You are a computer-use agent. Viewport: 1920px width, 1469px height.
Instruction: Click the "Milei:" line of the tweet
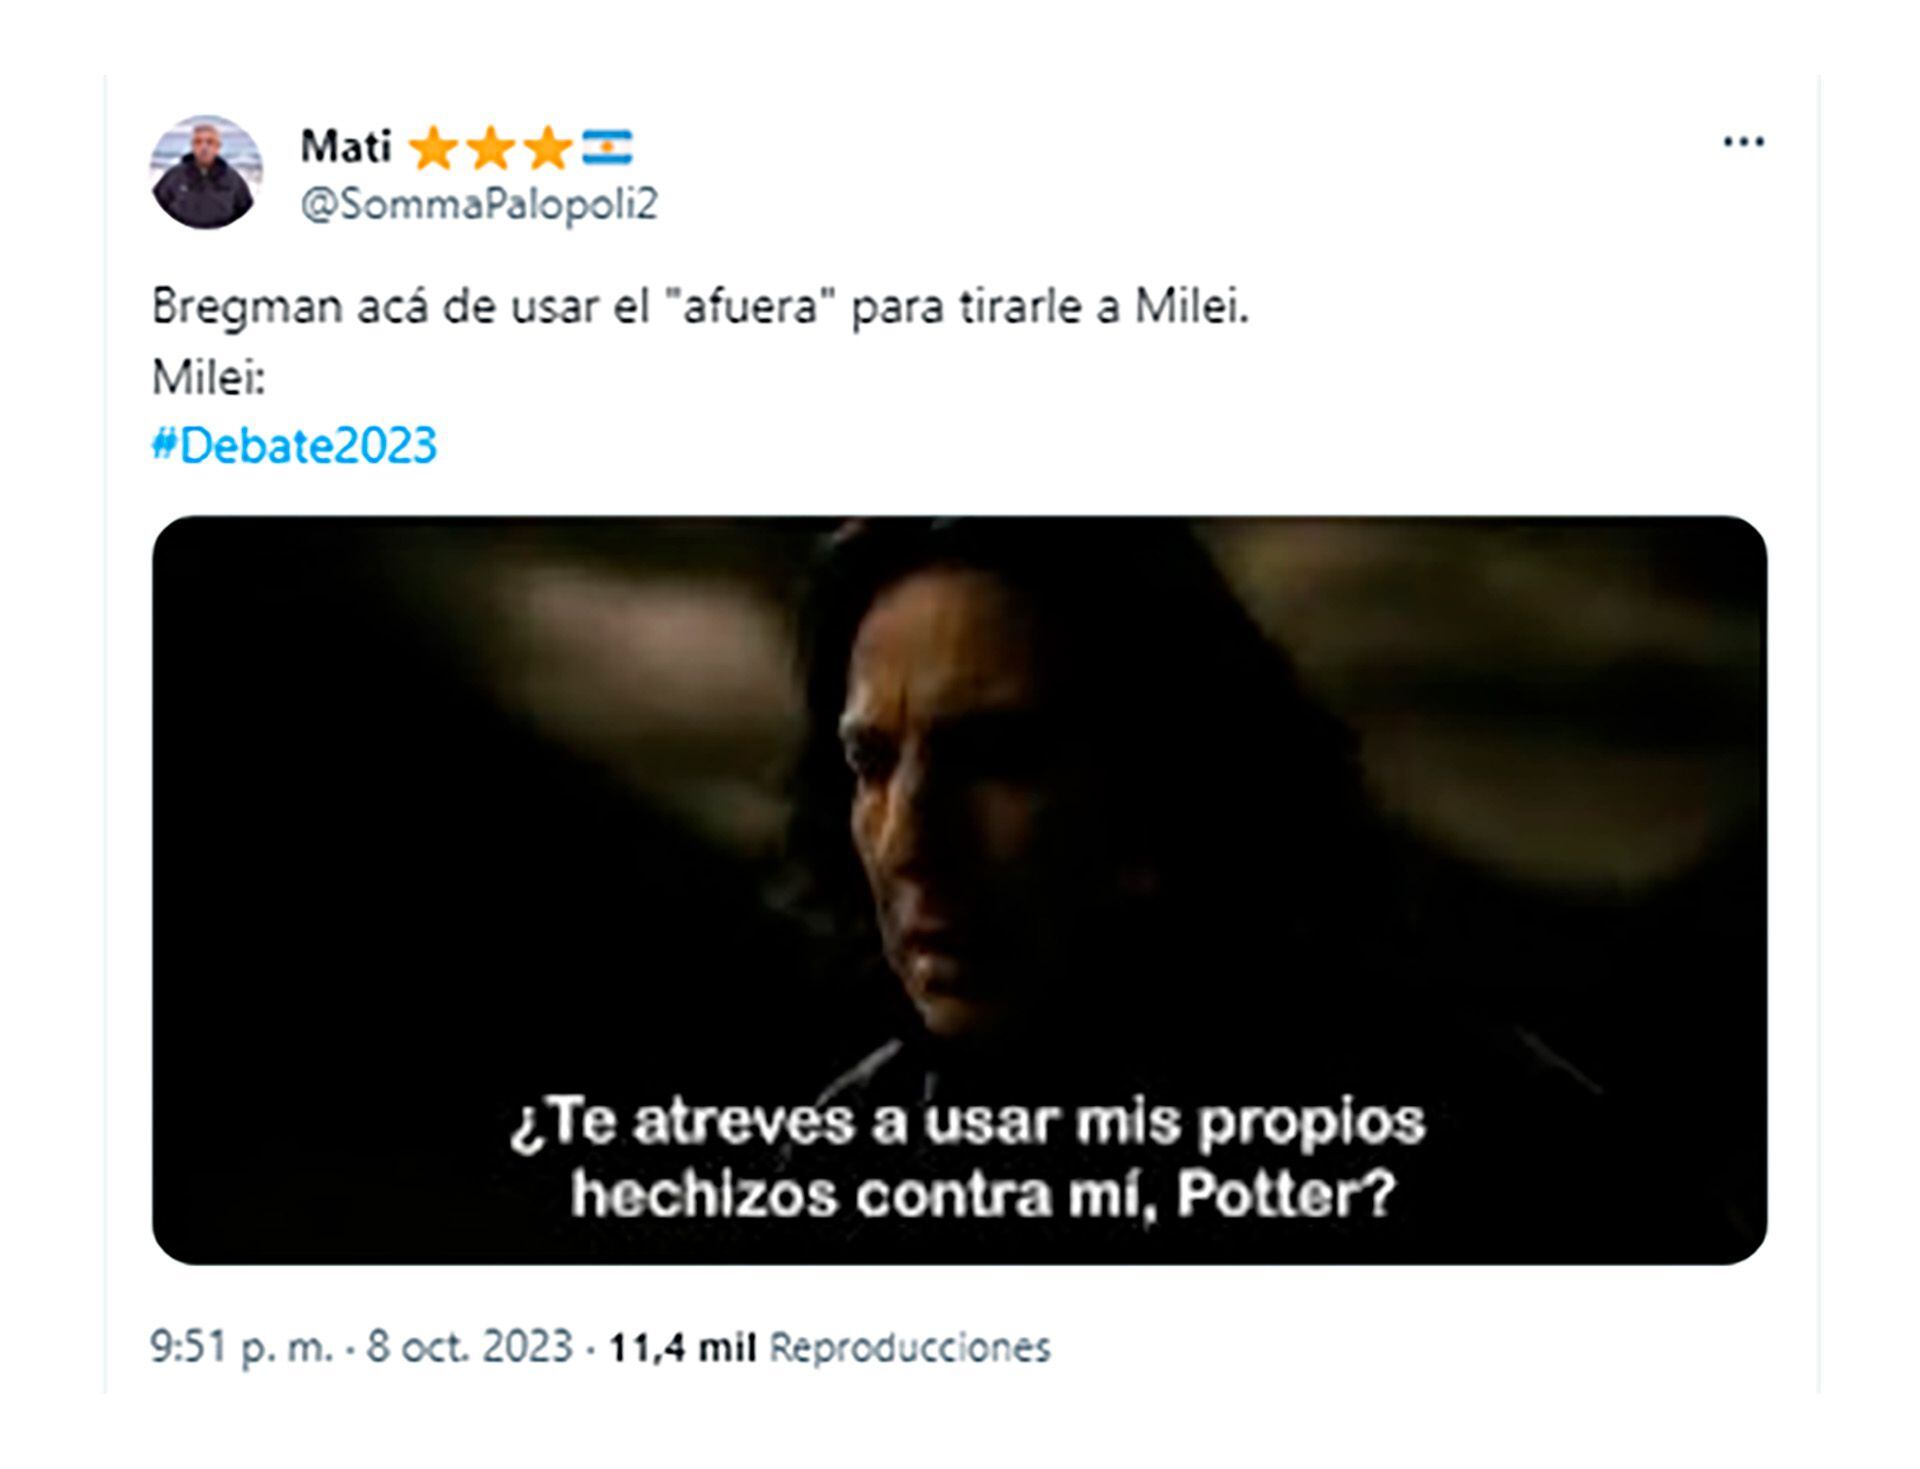209,378
